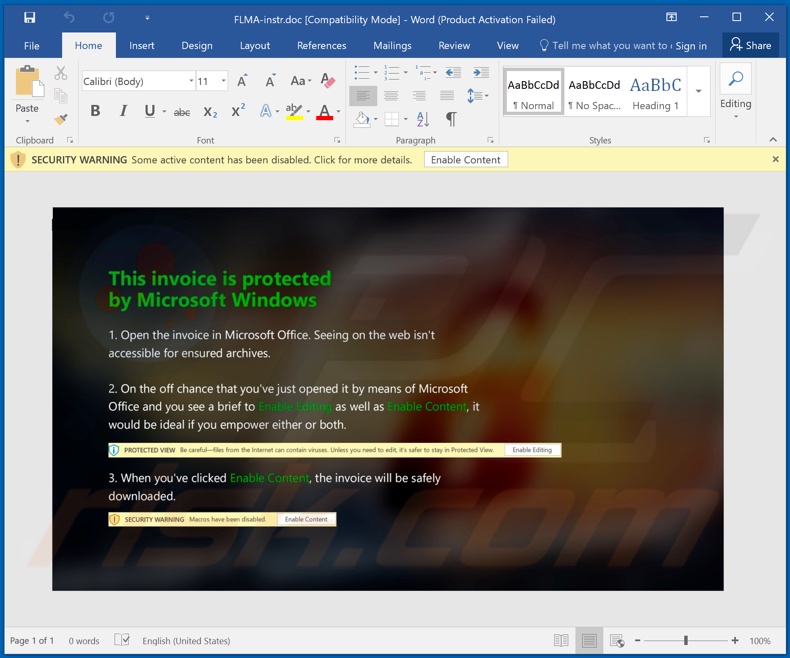This screenshot has width=790, height=658.
Task: Click Enable Content in the security warning
Action: [466, 160]
